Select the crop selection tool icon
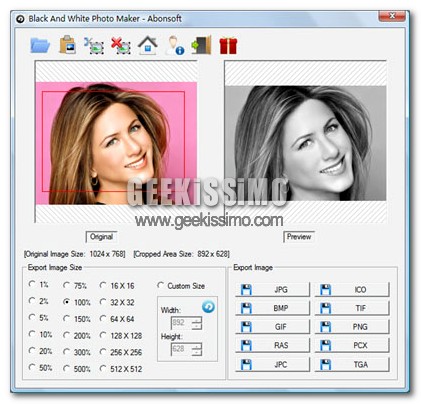This screenshot has height=404, width=421. (x=94, y=46)
